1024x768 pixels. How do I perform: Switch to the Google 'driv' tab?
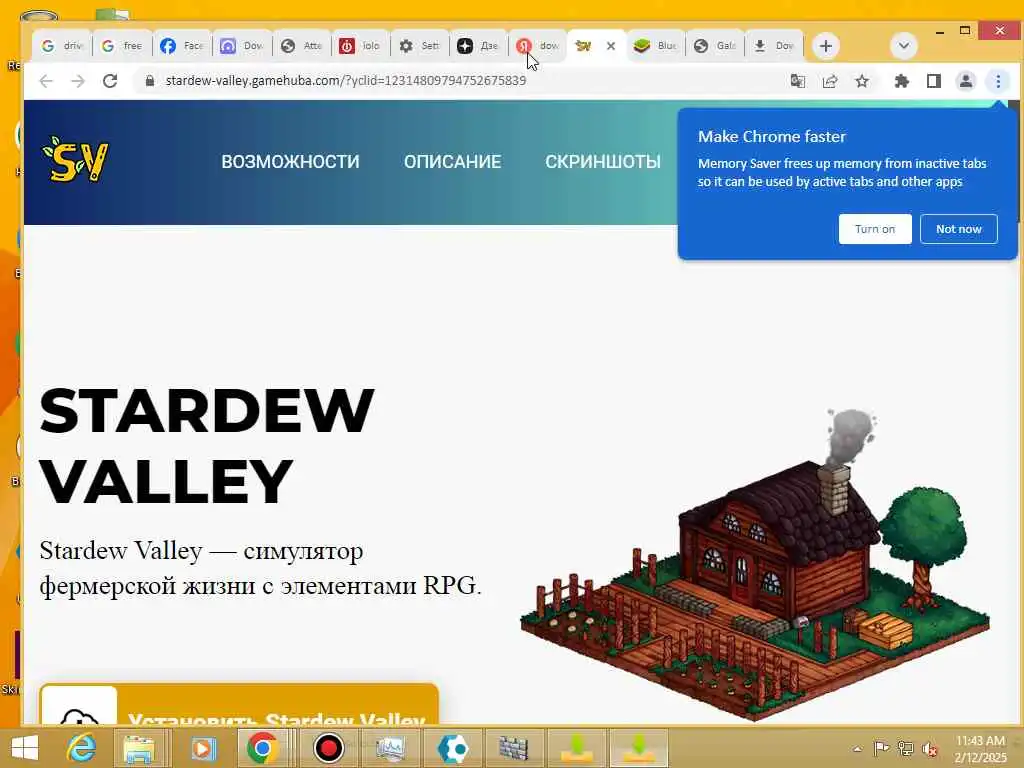(x=63, y=46)
